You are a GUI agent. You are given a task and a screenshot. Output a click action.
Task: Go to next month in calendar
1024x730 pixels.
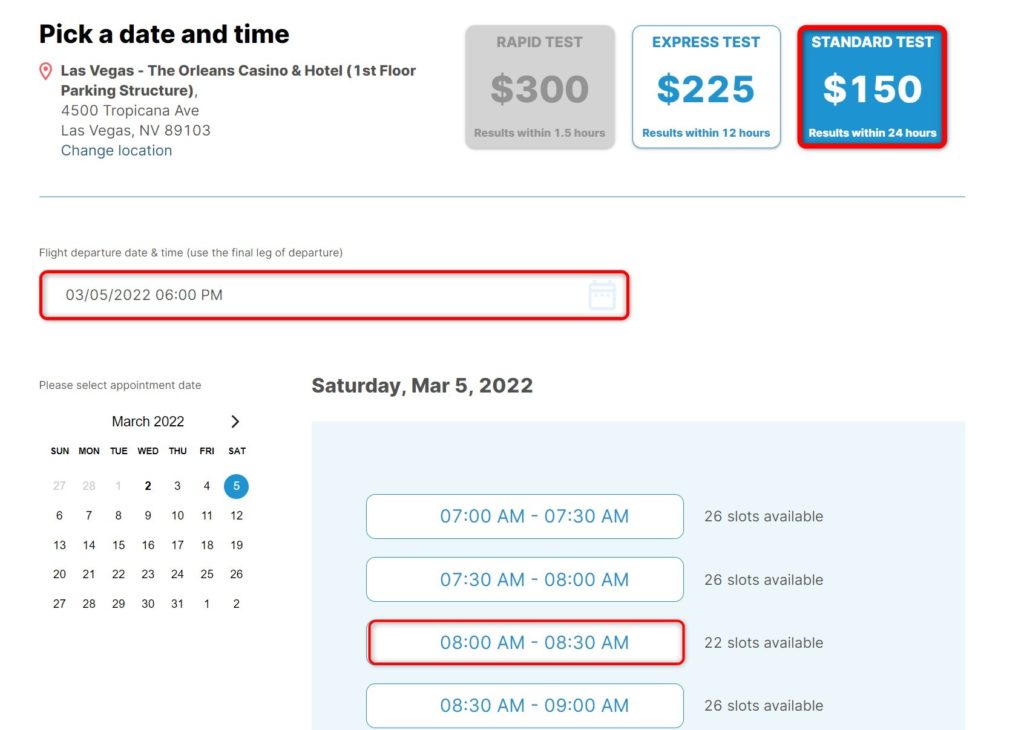coord(235,422)
